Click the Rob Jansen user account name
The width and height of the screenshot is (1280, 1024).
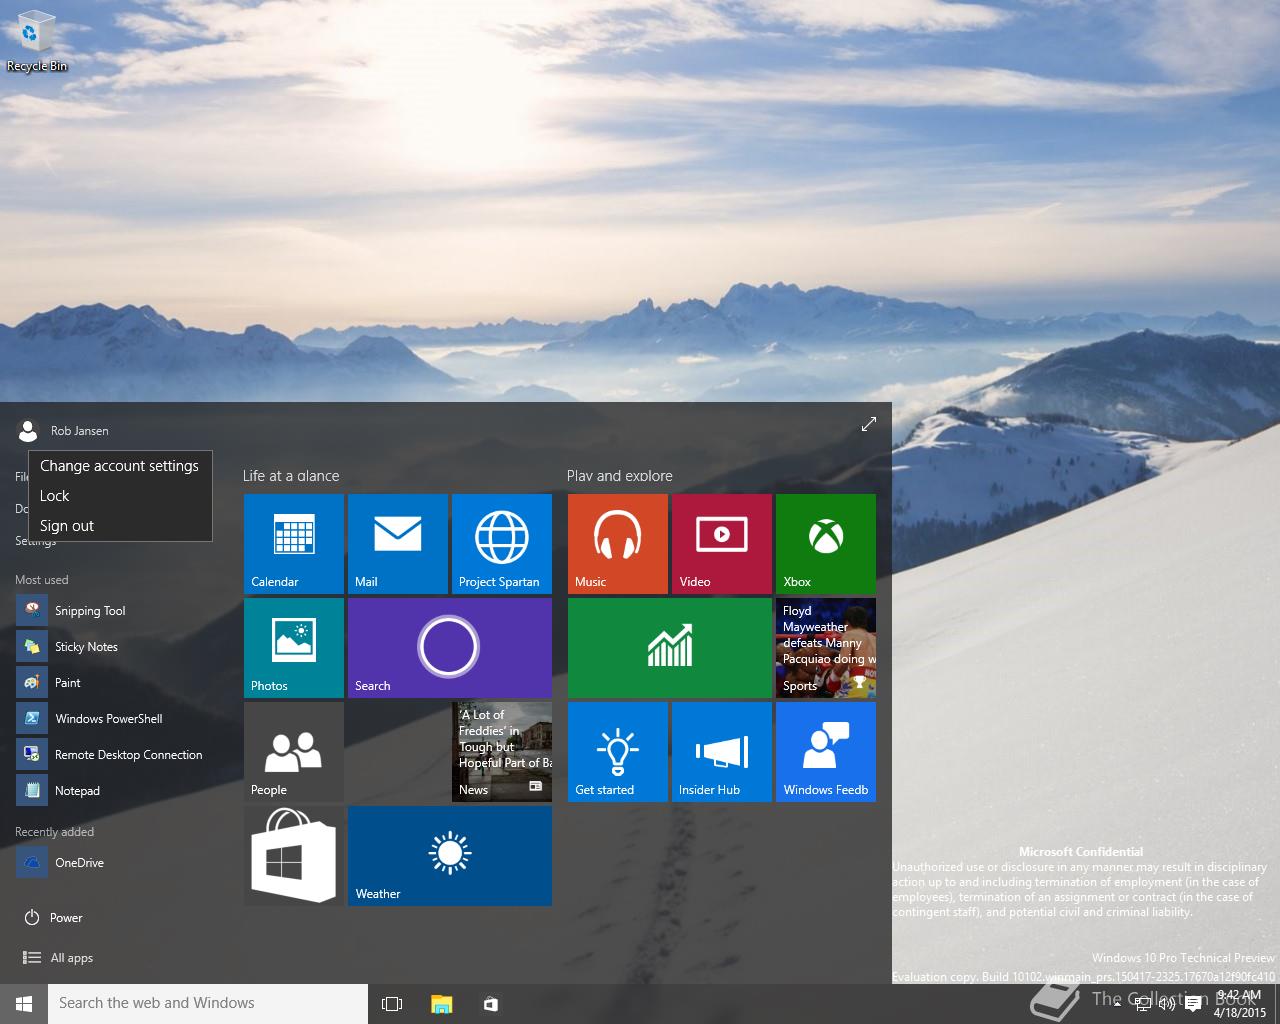(x=79, y=431)
